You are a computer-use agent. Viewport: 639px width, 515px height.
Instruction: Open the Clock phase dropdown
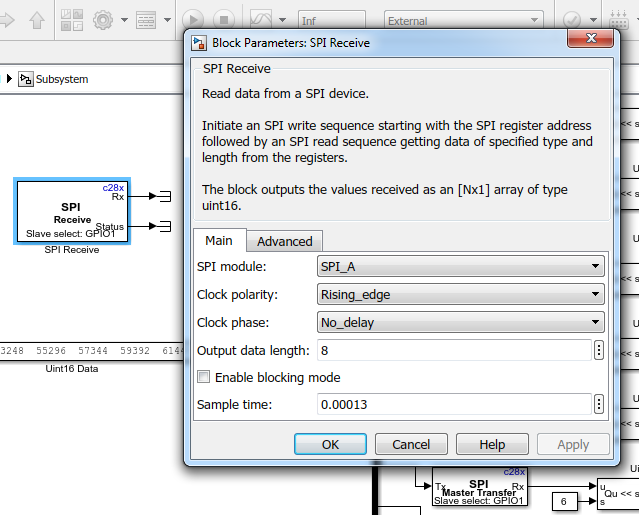[461, 323]
